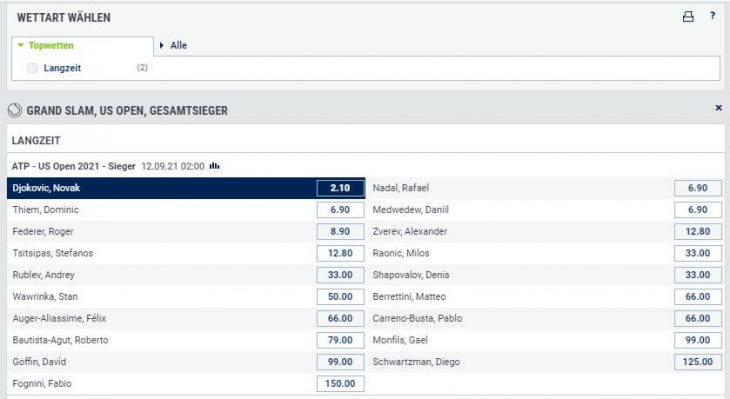Click the ATP - US Open 2021 - Sieger title
Image resolution: width=730 pixels, height=399 pixels.
[74, 166]
